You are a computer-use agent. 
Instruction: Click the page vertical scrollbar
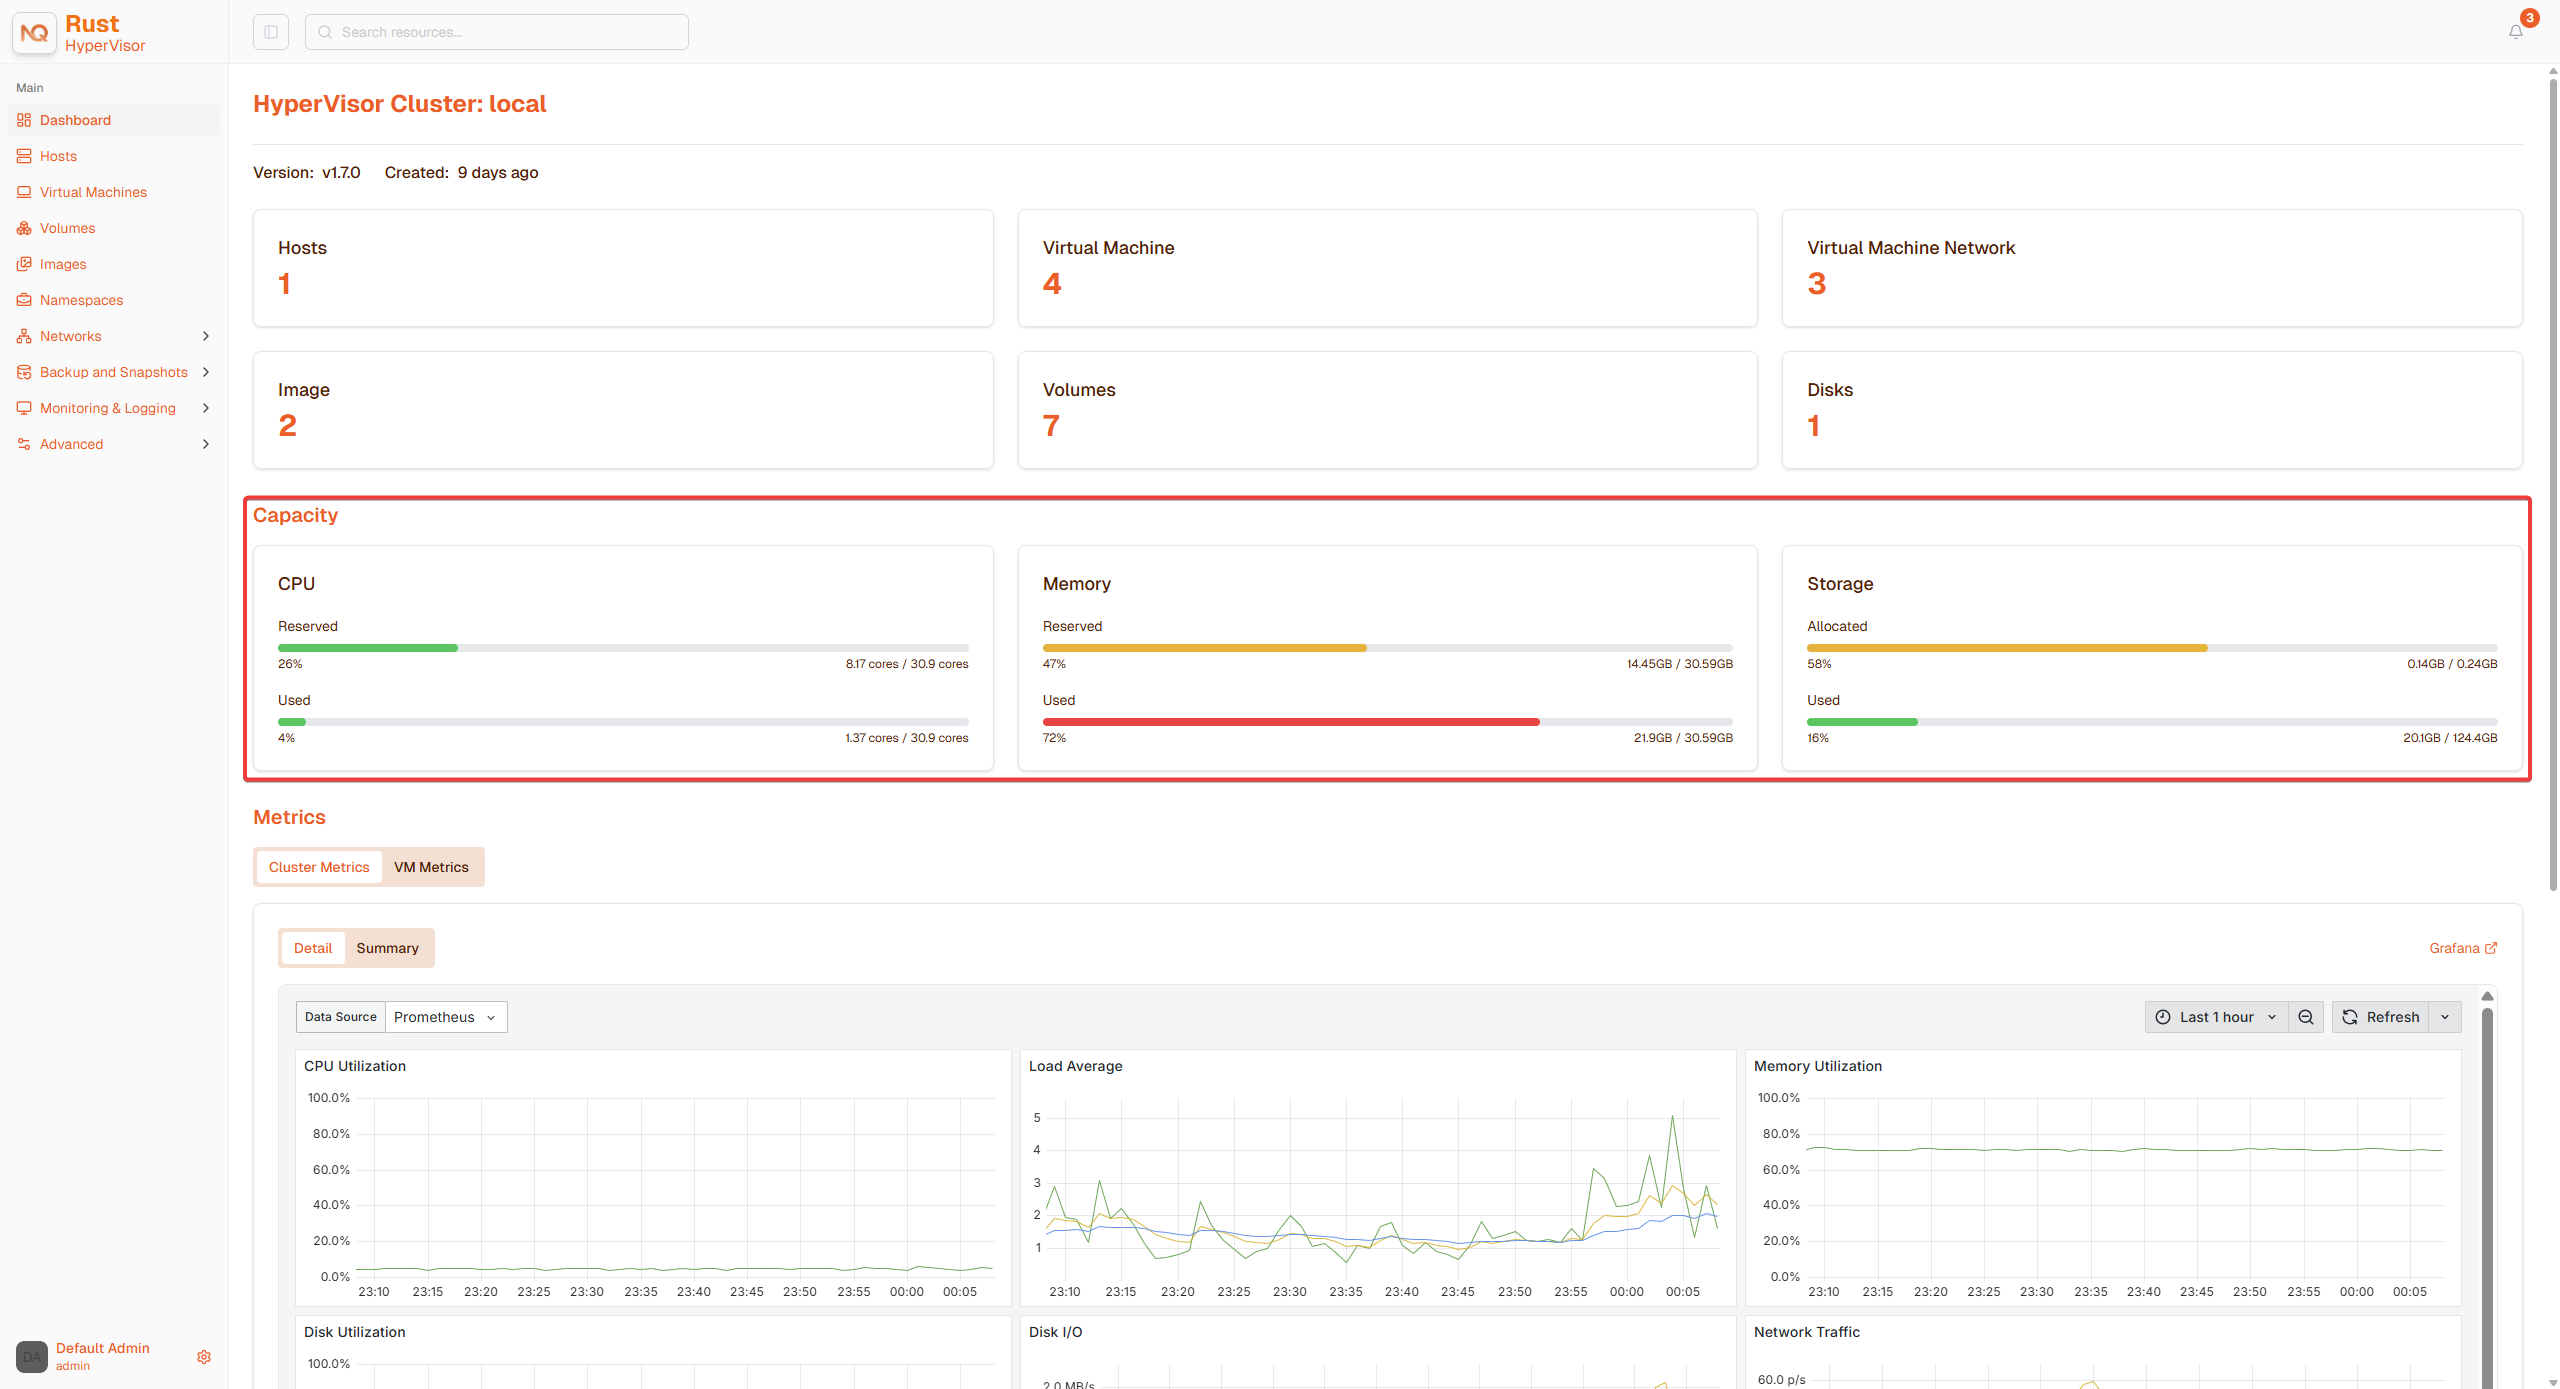2553,484
